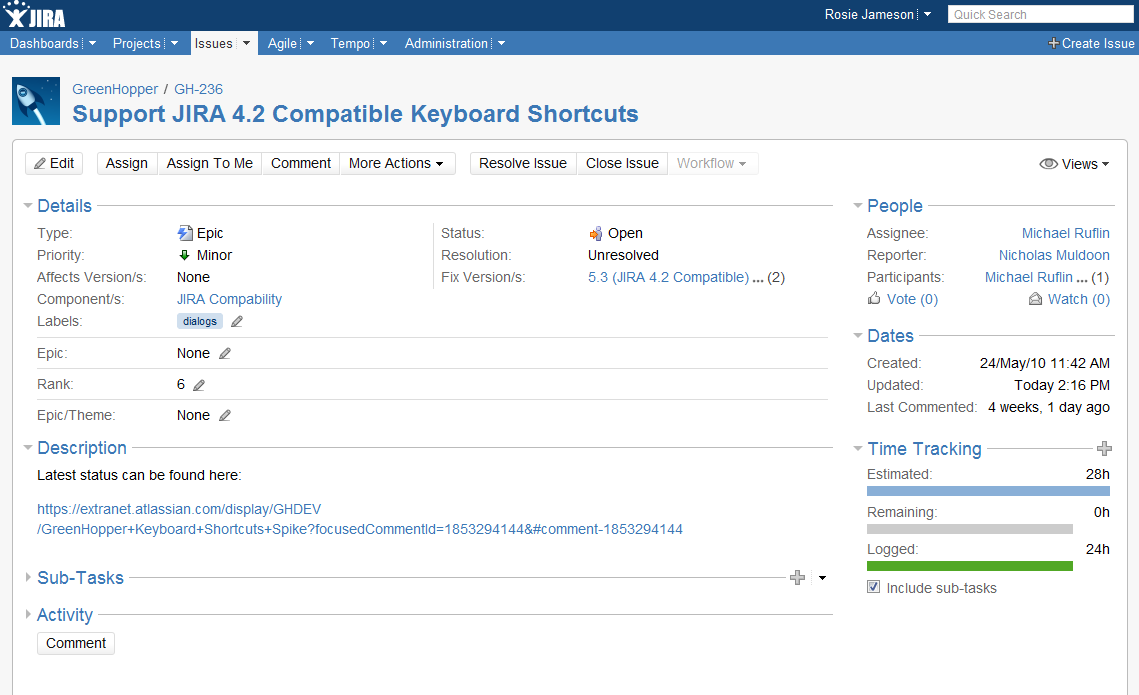1139x695 pixels.
Task: Click the Comment button in the toolbar
Action: pyautogui.click(x=301, y=163)
